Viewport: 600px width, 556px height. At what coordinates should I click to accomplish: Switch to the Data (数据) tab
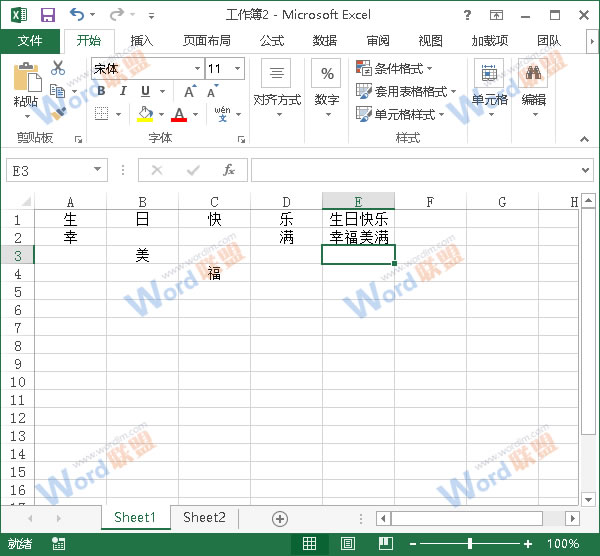coord(325,41)
